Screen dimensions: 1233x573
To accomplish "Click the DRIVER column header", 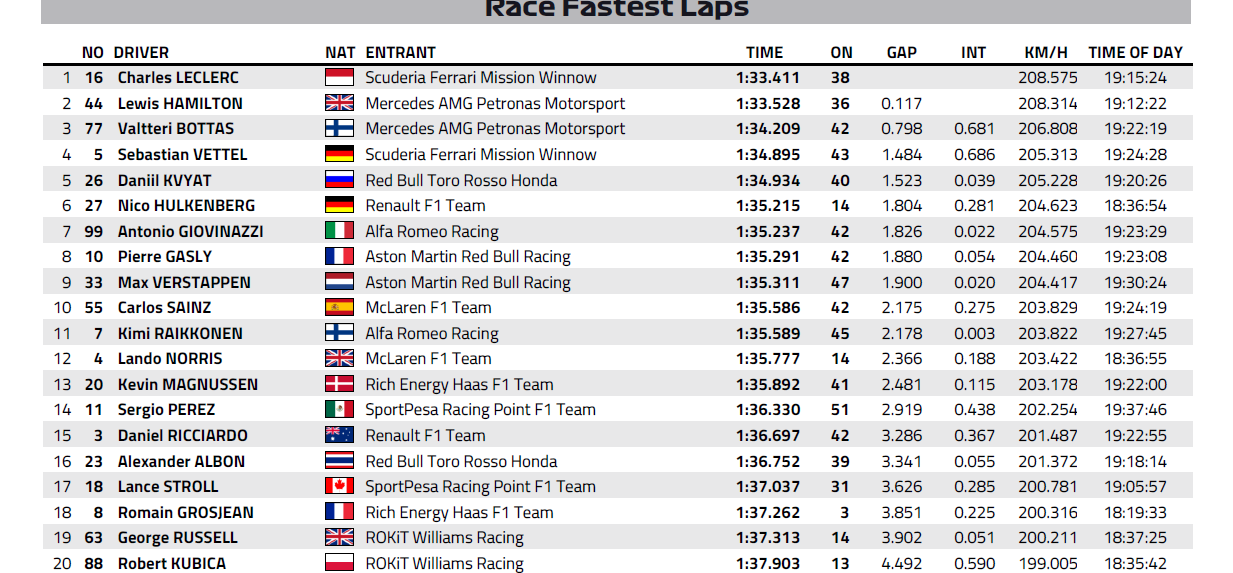I will pos(141,53).
